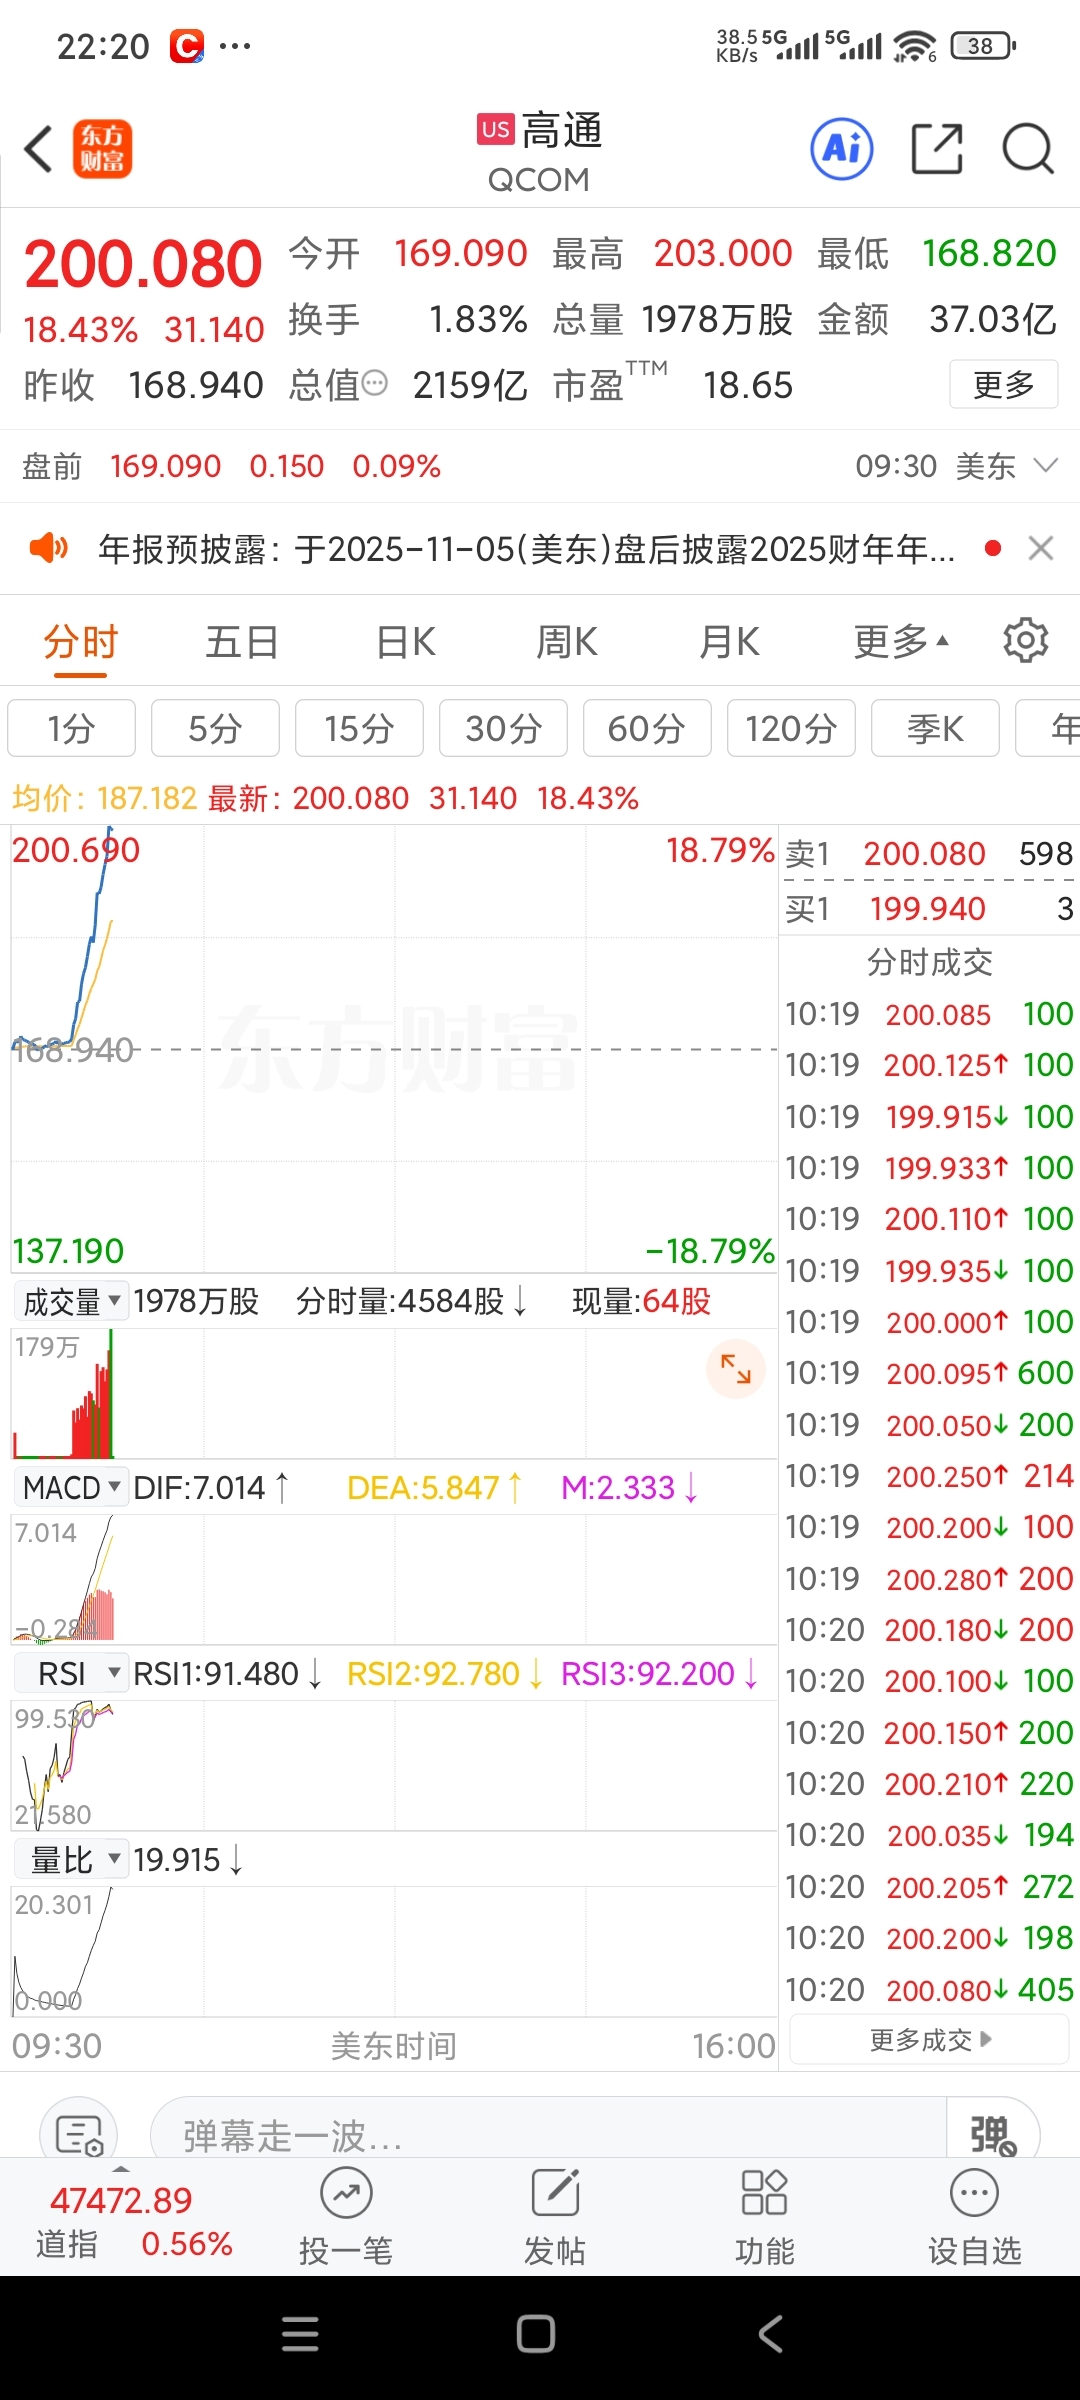Tap the back arrow icon
The width and height of the screenshot is (1080, 2400).
[x=38, y=150]
